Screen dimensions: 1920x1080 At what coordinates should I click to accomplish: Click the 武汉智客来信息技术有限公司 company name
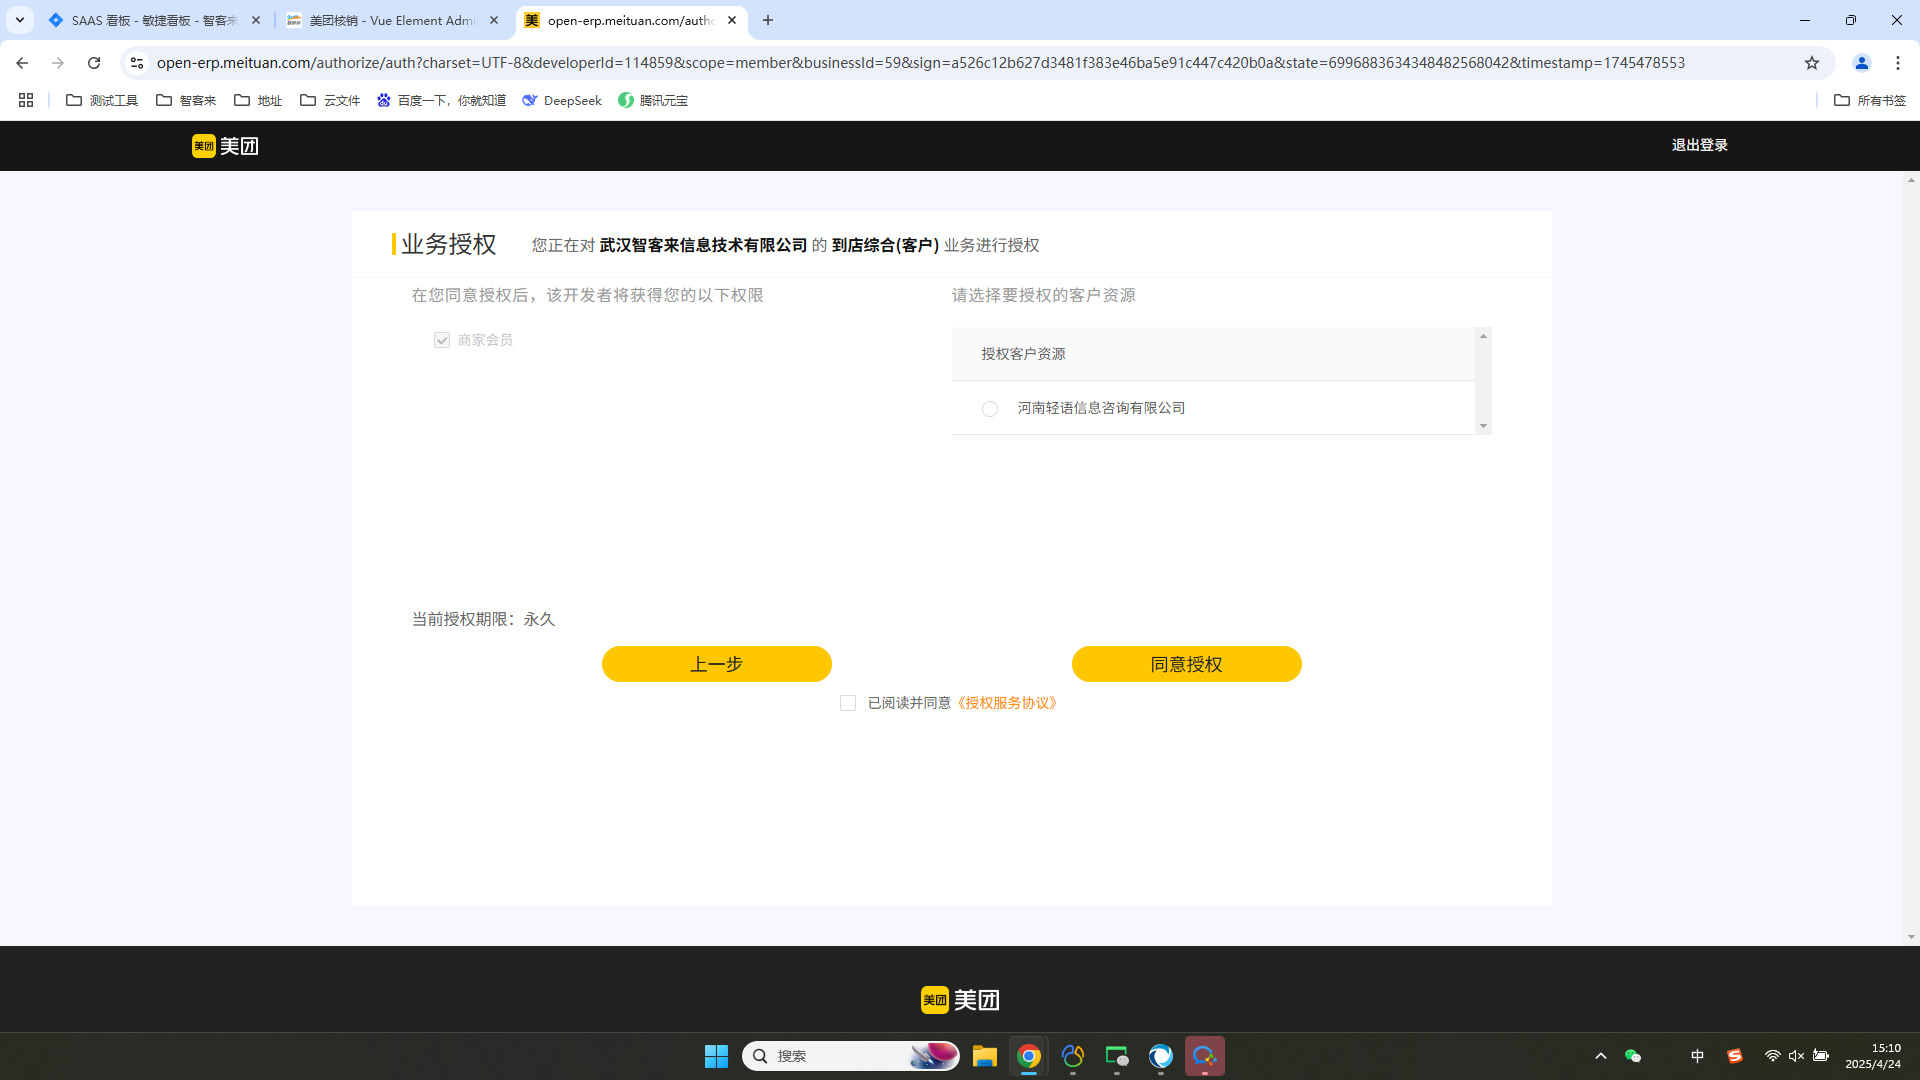[703, 245]
